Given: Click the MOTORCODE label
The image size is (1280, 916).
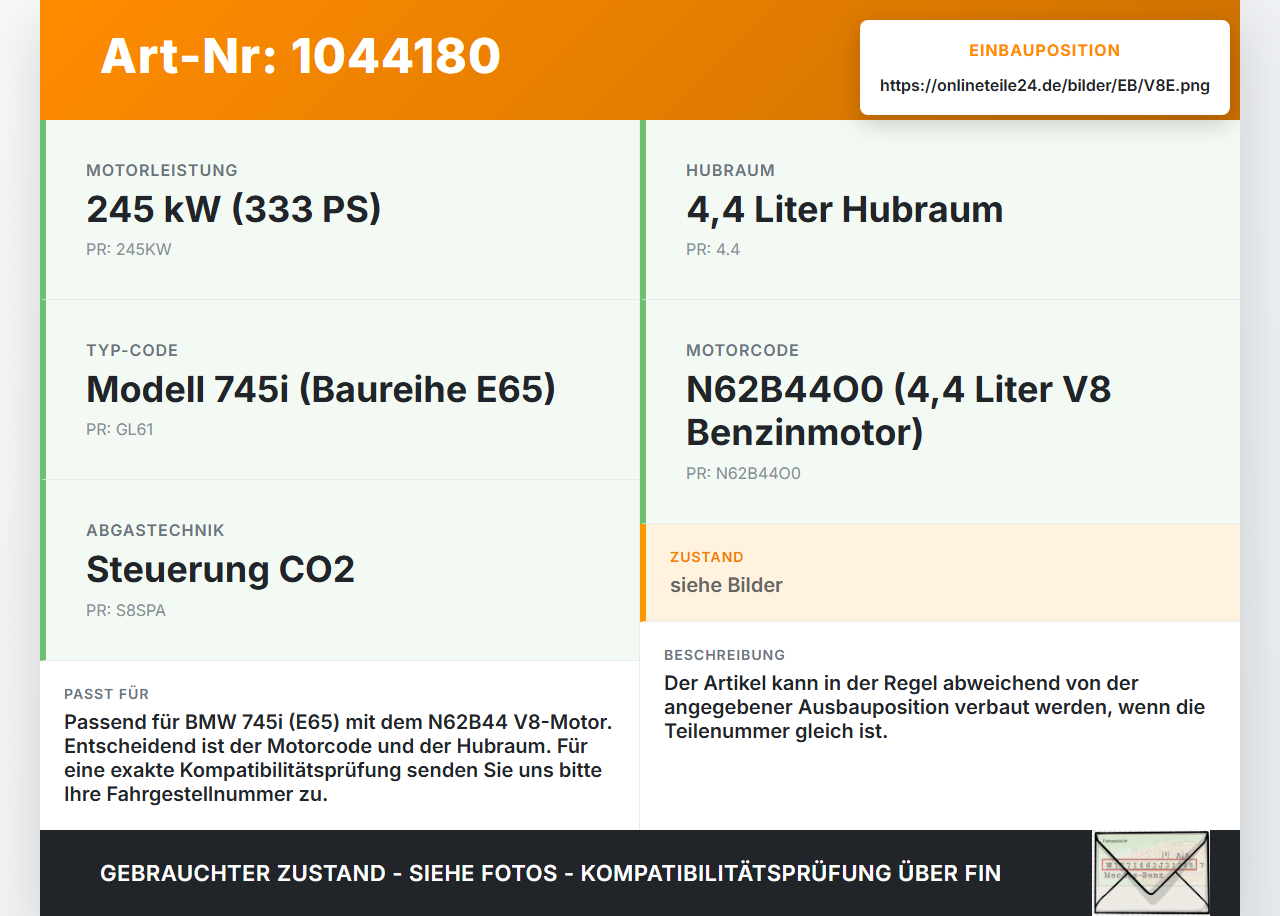Looking at the screenshot, I should pos(742,350).
